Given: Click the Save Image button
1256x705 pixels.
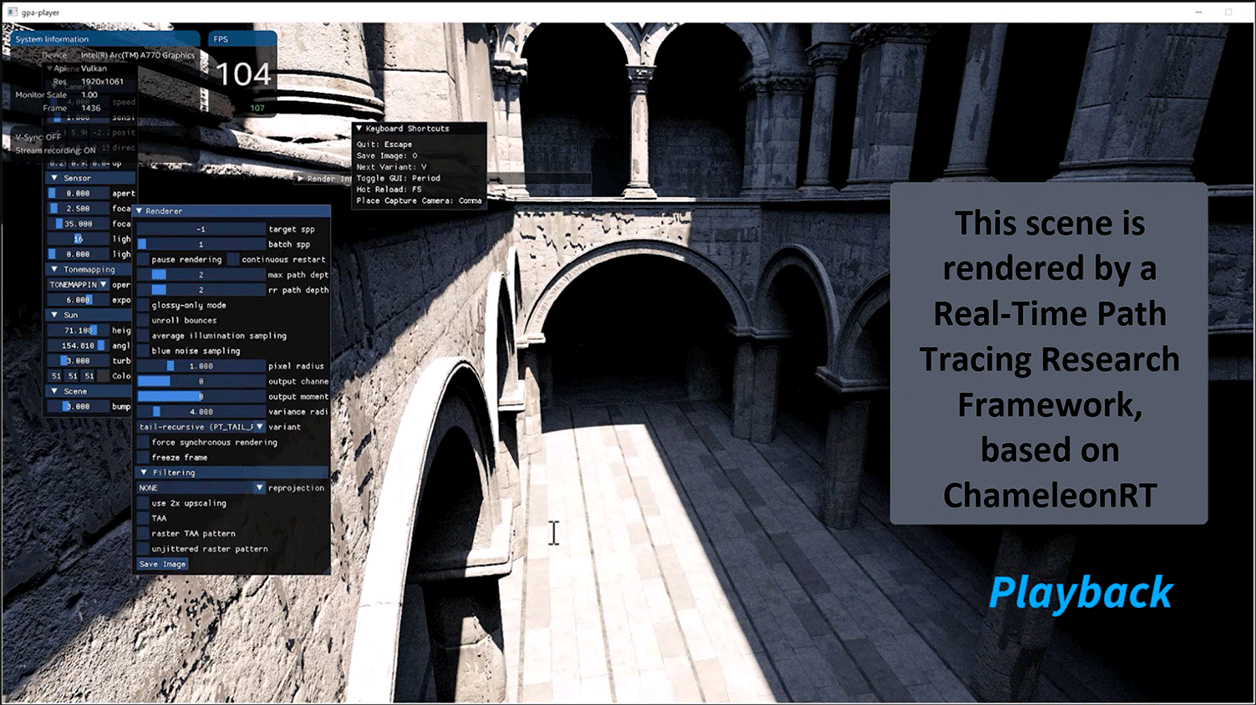Looking at the screenshot, I should click(162, 564).
